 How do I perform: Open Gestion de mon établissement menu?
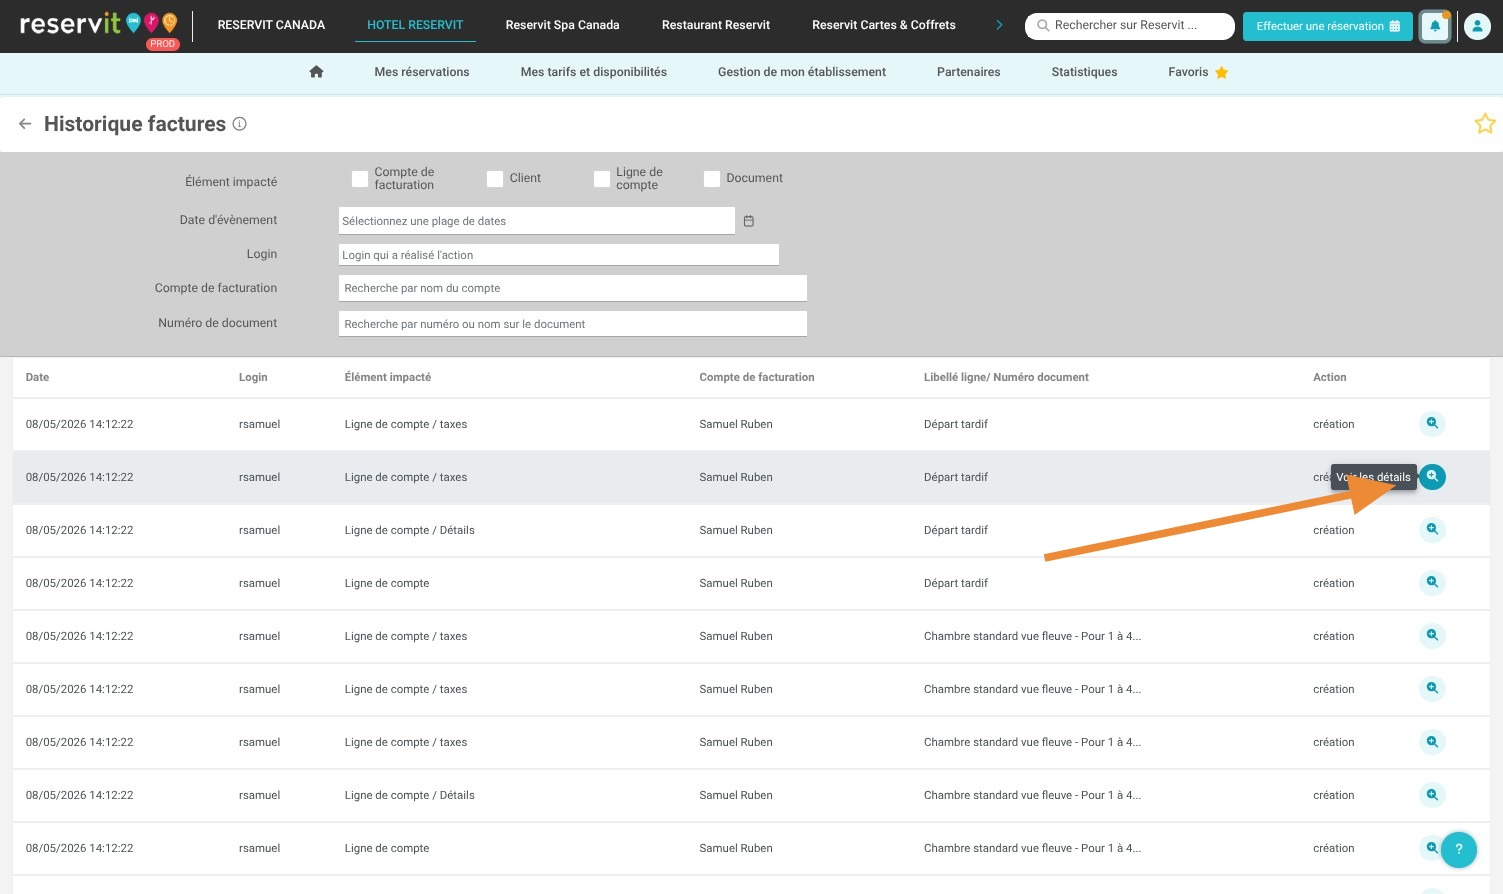(x=802, y=72)
